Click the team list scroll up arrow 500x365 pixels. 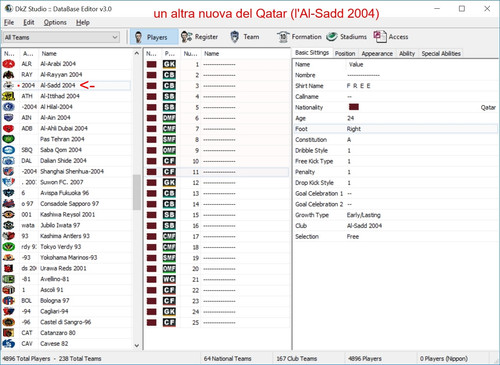click(137, 53)
